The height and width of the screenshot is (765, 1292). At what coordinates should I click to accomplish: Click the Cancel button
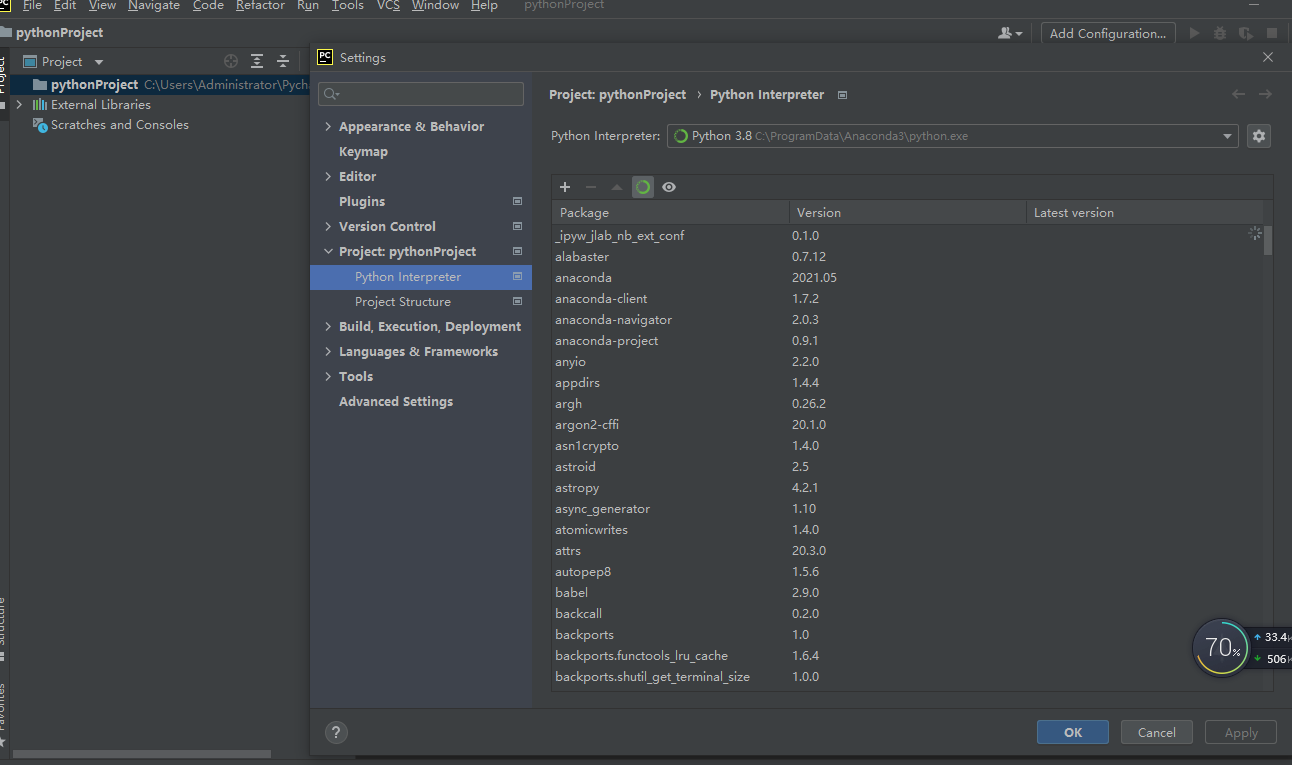click(x=1156, y=731)
